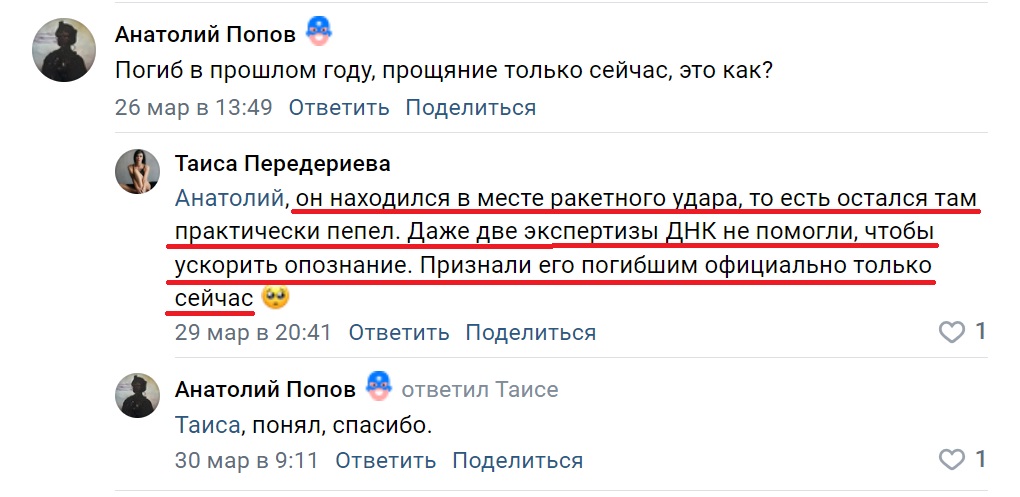Screen dimensions: 1020x497
Task: Like Таиса Передериева's comment with the heart
Action: [952, 332]
